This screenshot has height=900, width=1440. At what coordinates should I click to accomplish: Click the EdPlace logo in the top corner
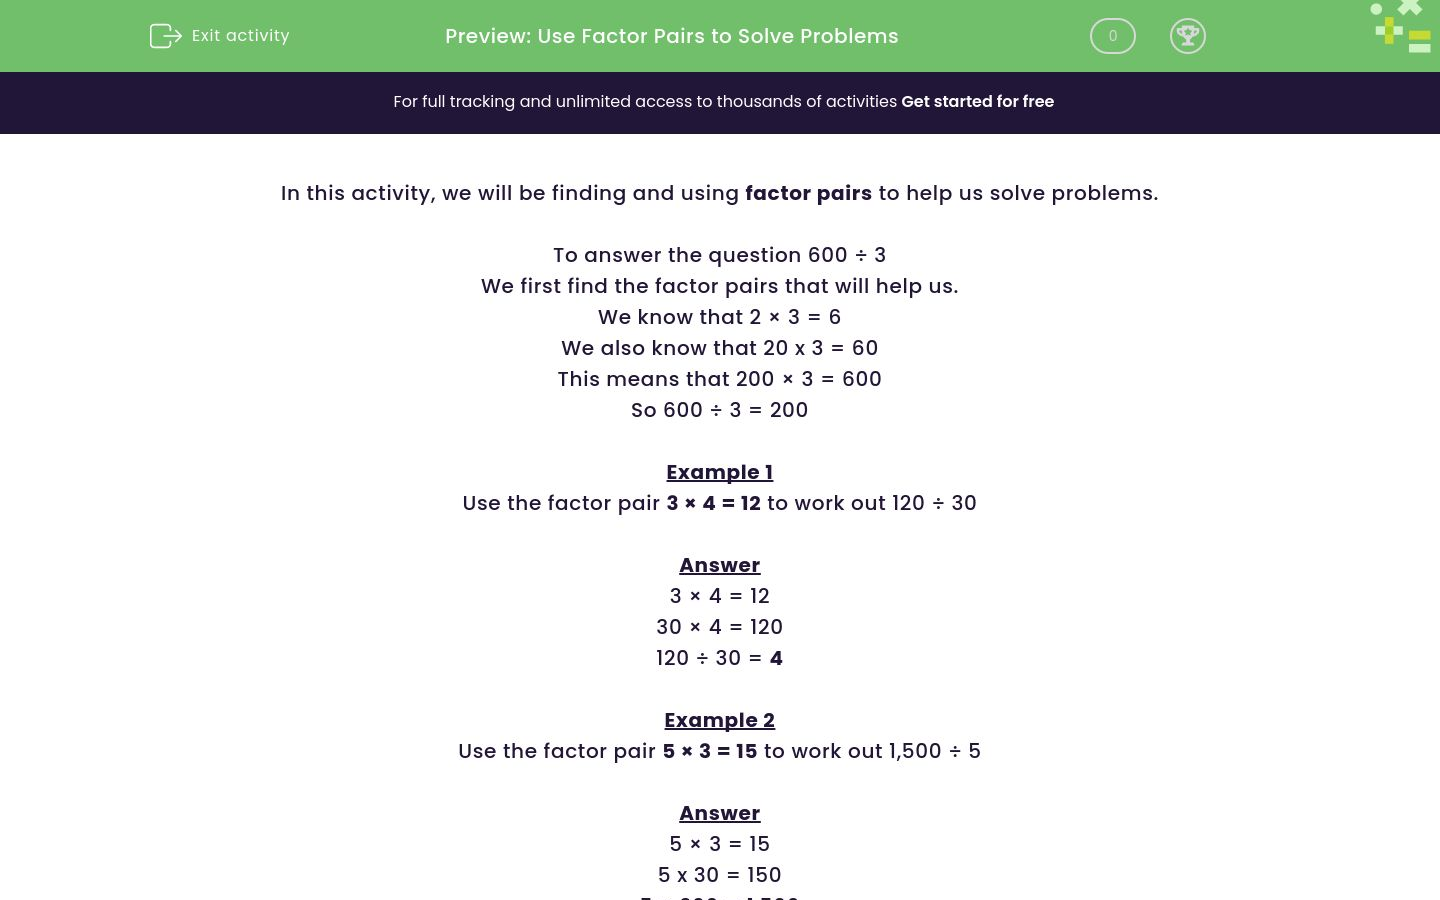tap(1400, 26)
